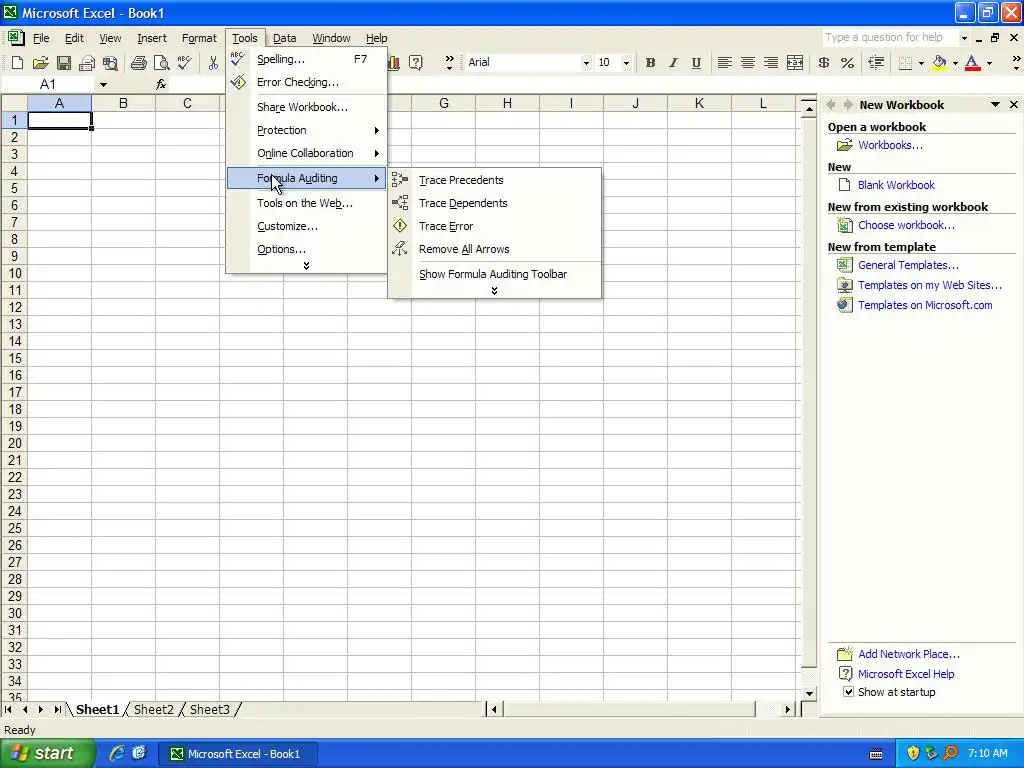
Task: Launch Internet Explorer from quick launch
Action: pyautogui.click(x=117, y=753)
